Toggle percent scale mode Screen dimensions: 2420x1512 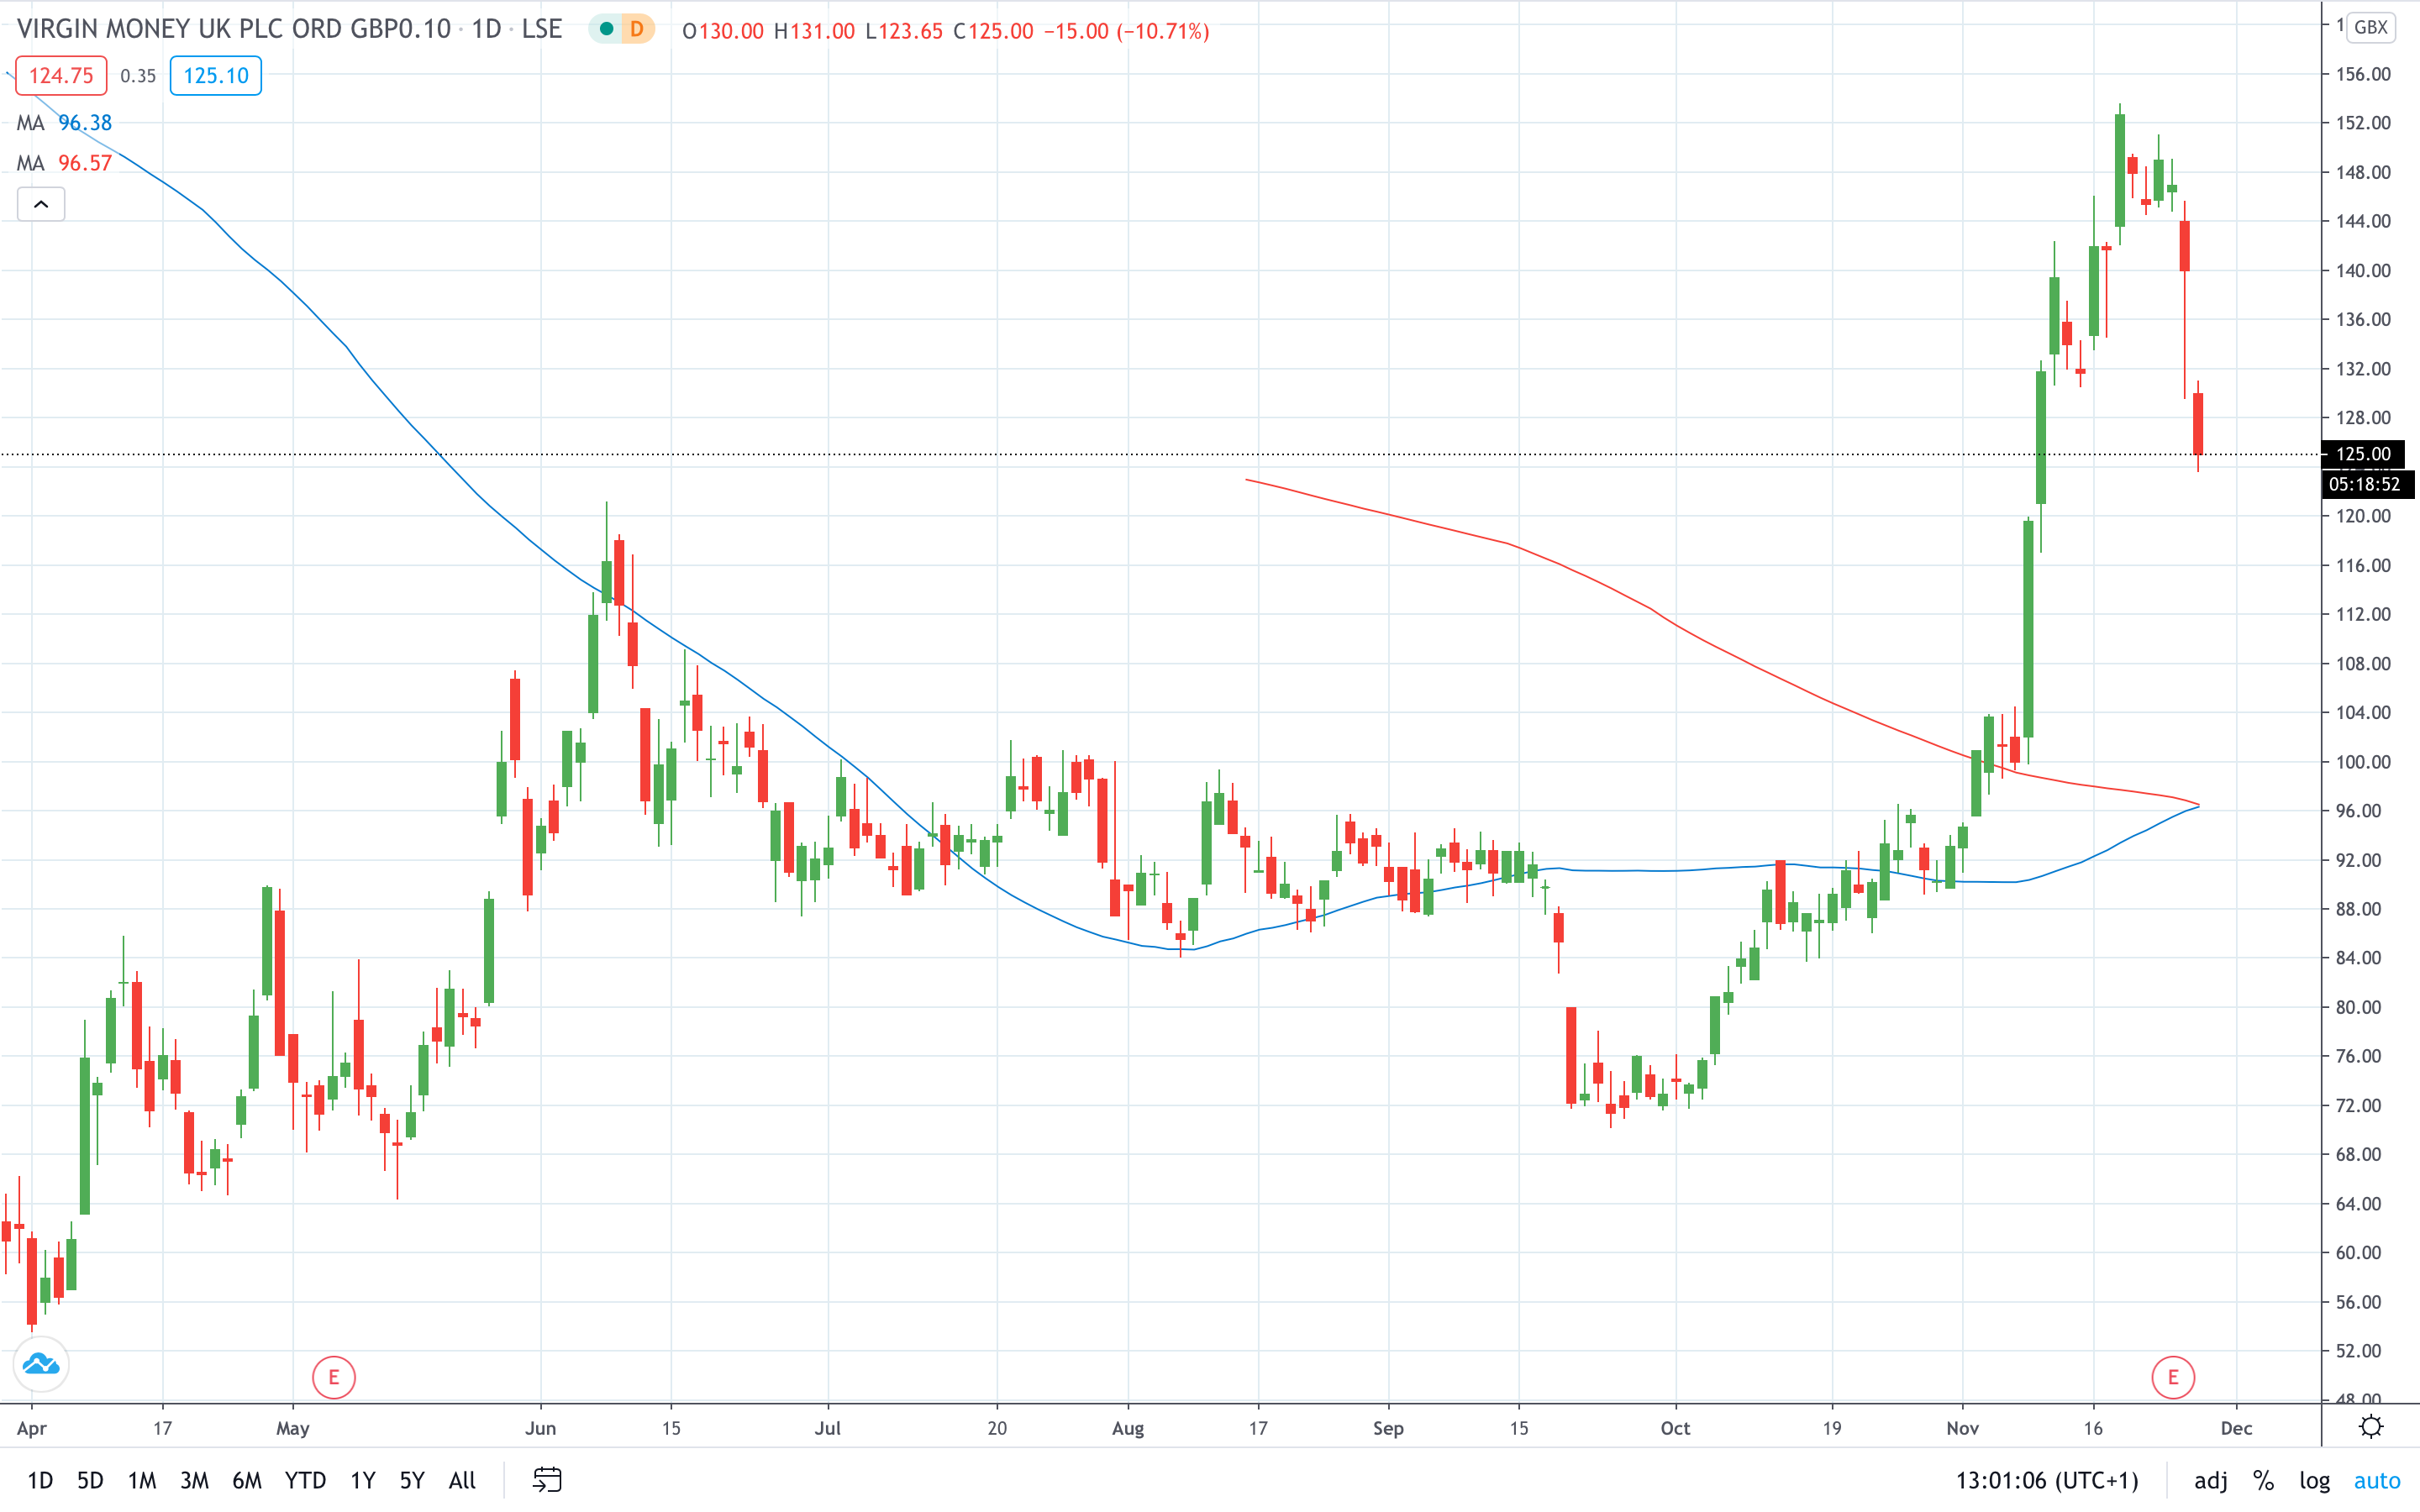tap(2263, 1481)
